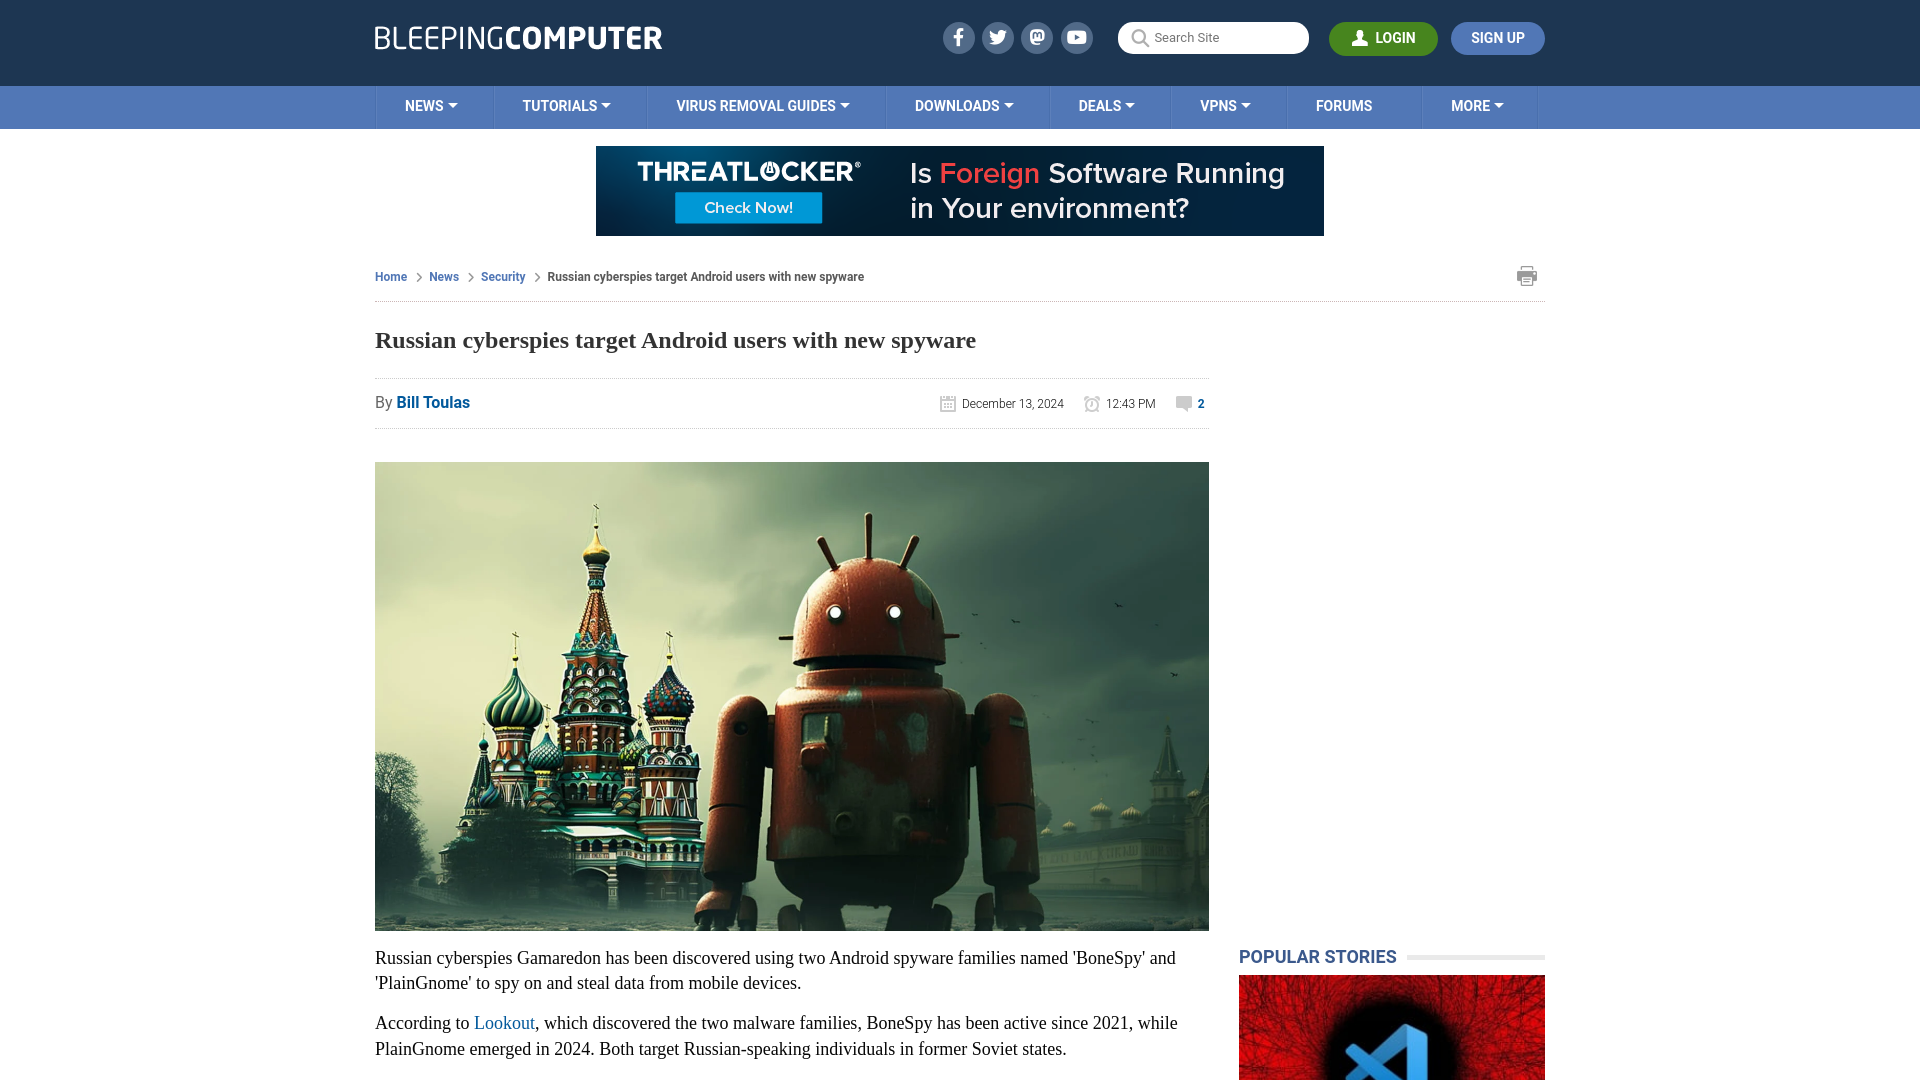
Task: Expand the TUTORIALS dropdown menu
Action: point(564,105)
